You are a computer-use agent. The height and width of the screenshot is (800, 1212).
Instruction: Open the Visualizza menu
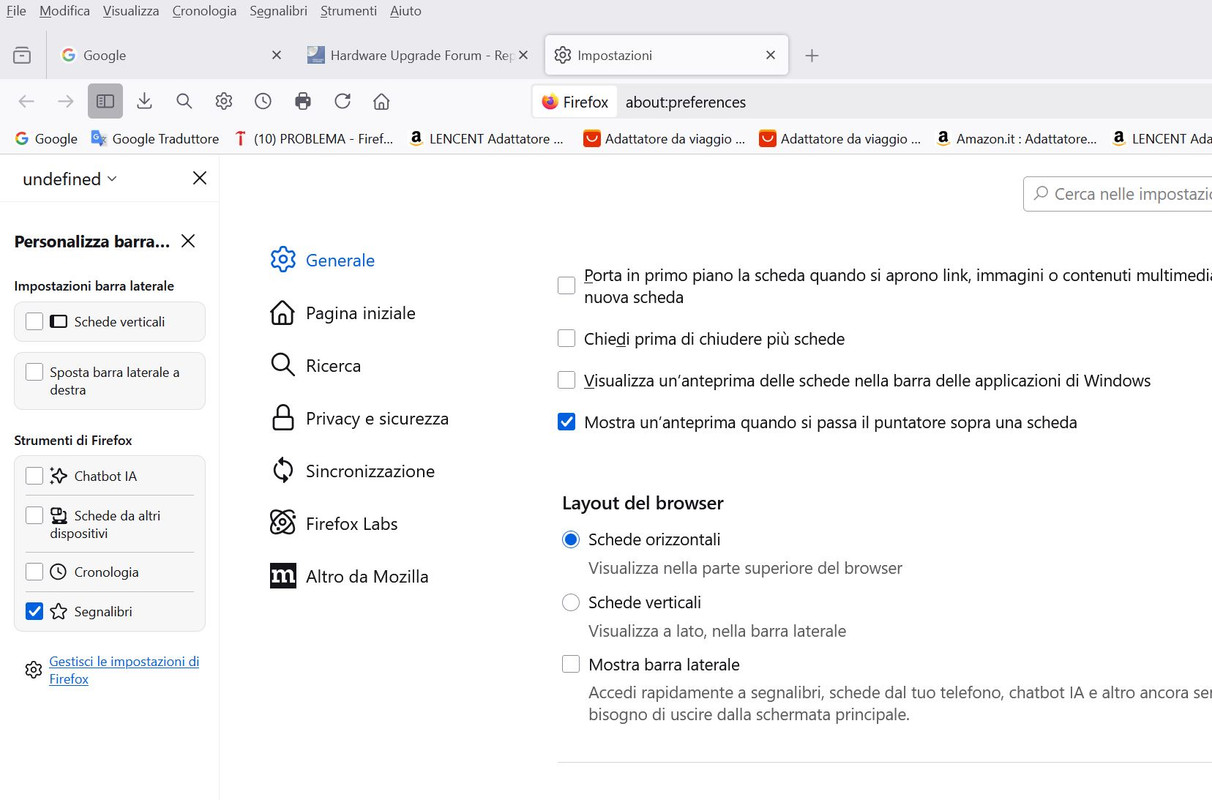tap(131, 11)
